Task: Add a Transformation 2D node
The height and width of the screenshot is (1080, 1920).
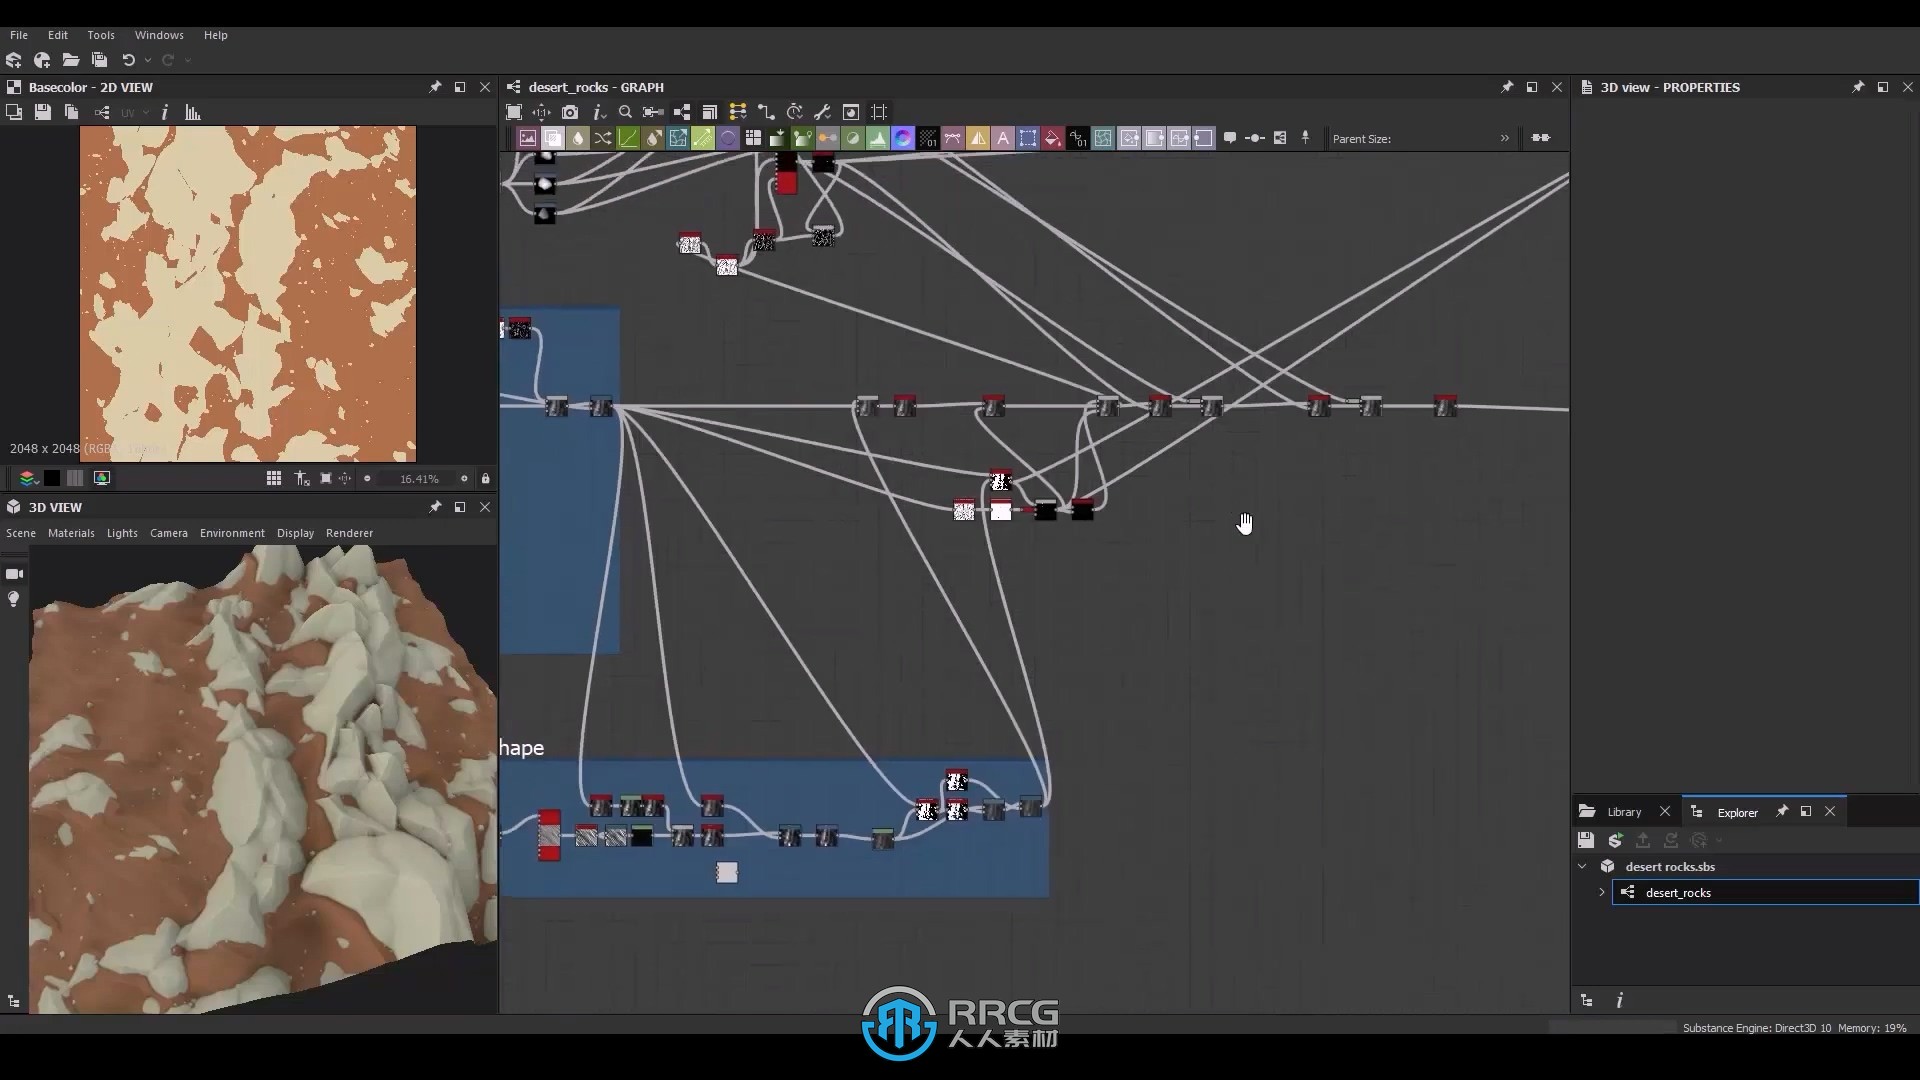Action: [1028, 139]
